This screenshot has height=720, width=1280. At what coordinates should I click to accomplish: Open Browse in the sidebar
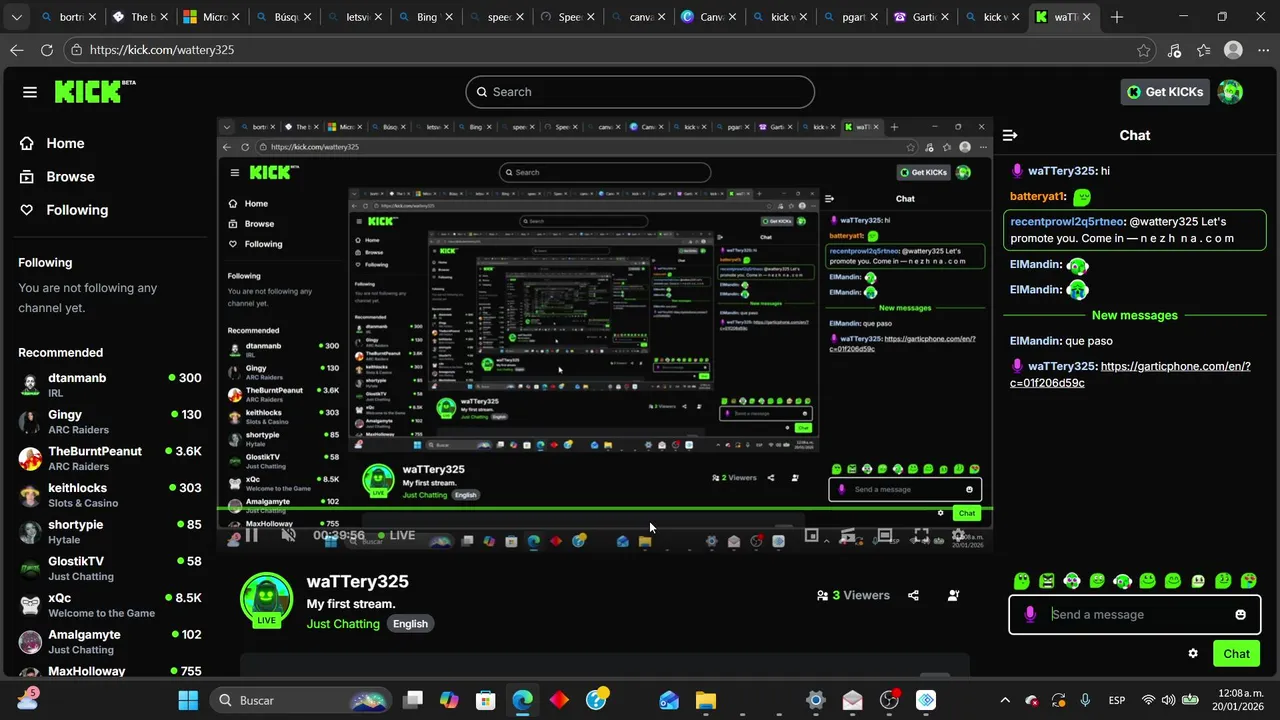point(57,176)
